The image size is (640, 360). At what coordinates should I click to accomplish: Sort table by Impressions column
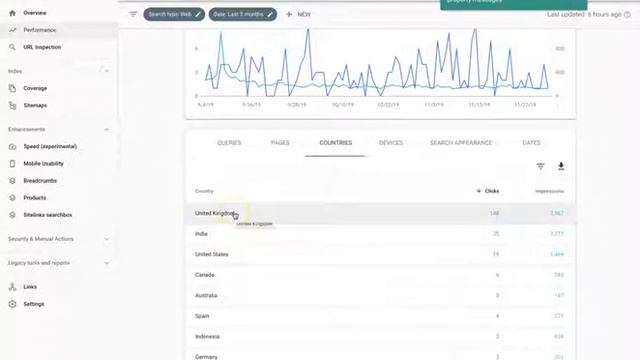(549, 191)
